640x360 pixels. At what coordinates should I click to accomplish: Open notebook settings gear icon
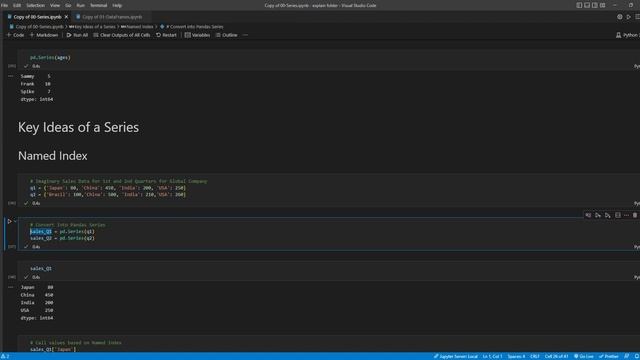click(x=620, y=17)
